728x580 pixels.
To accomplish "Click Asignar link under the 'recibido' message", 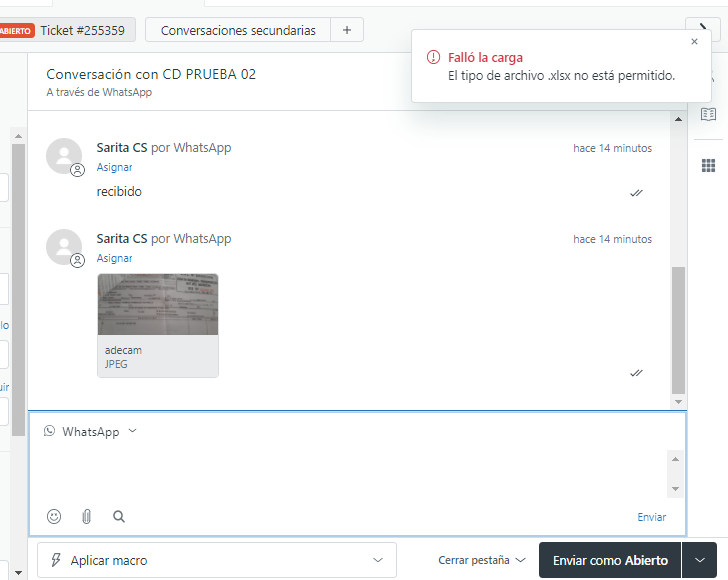I will click(x=114, y=167).
